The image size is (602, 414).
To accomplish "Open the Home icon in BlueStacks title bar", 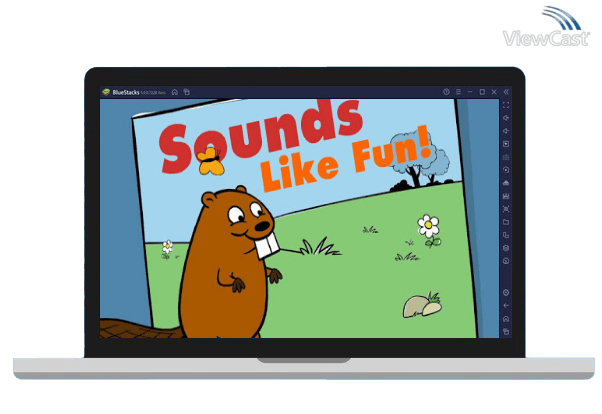I will (175, 92).
